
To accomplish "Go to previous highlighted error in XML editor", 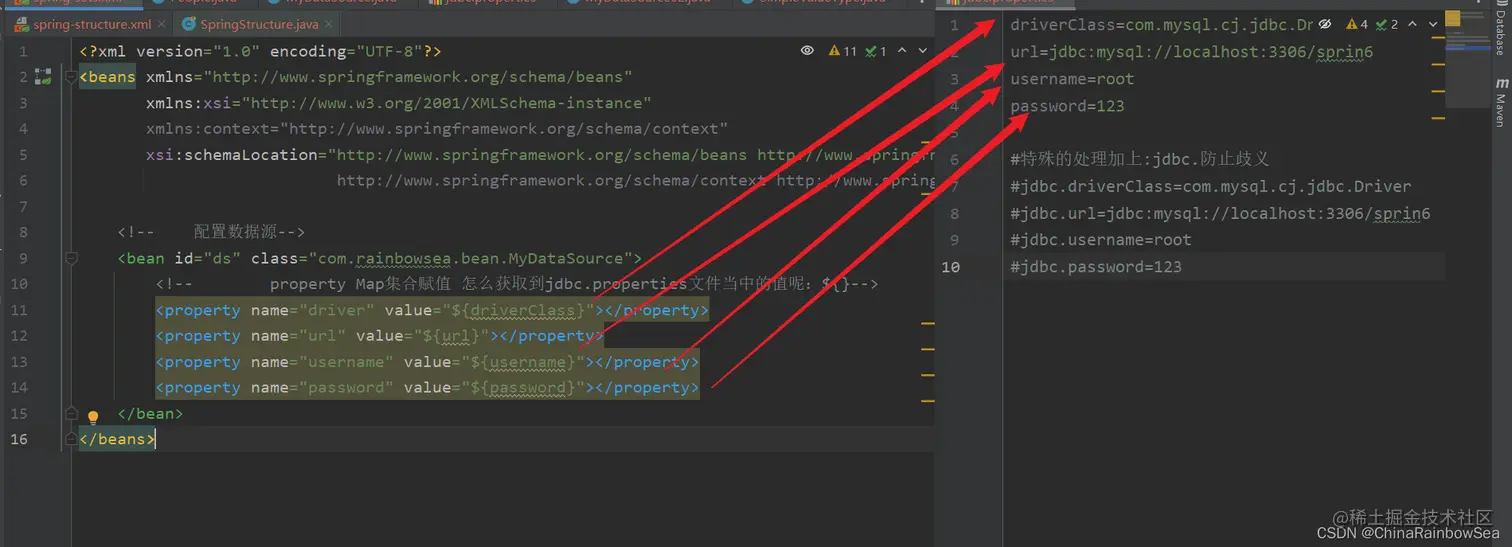I will point(901,51).
